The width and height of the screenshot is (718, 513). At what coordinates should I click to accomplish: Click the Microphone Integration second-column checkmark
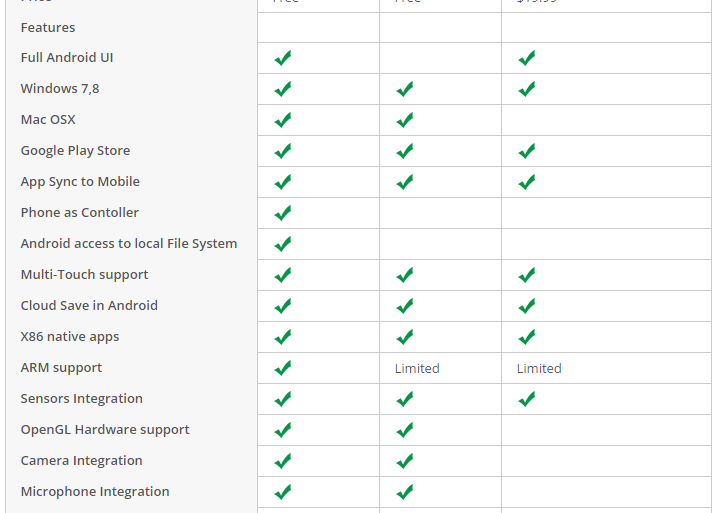(x=405, y=492)
